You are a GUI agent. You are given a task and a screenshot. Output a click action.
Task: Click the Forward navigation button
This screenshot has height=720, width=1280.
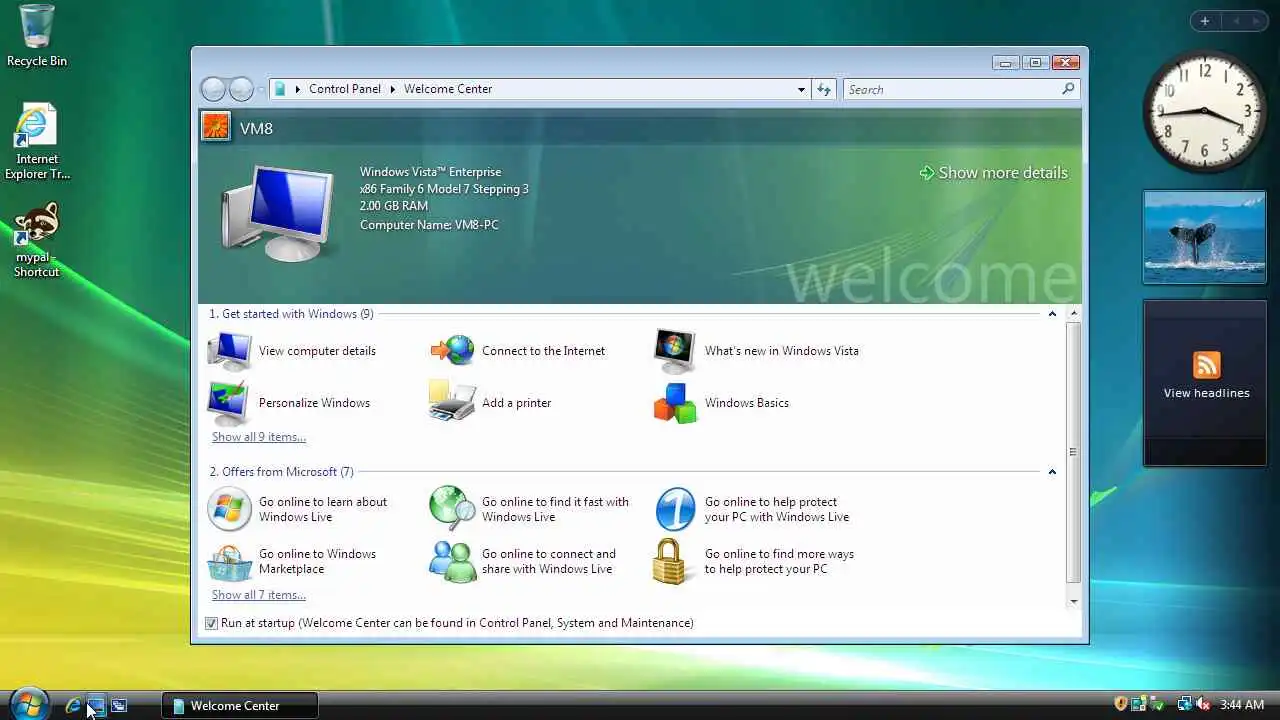[x=241, y=89]
